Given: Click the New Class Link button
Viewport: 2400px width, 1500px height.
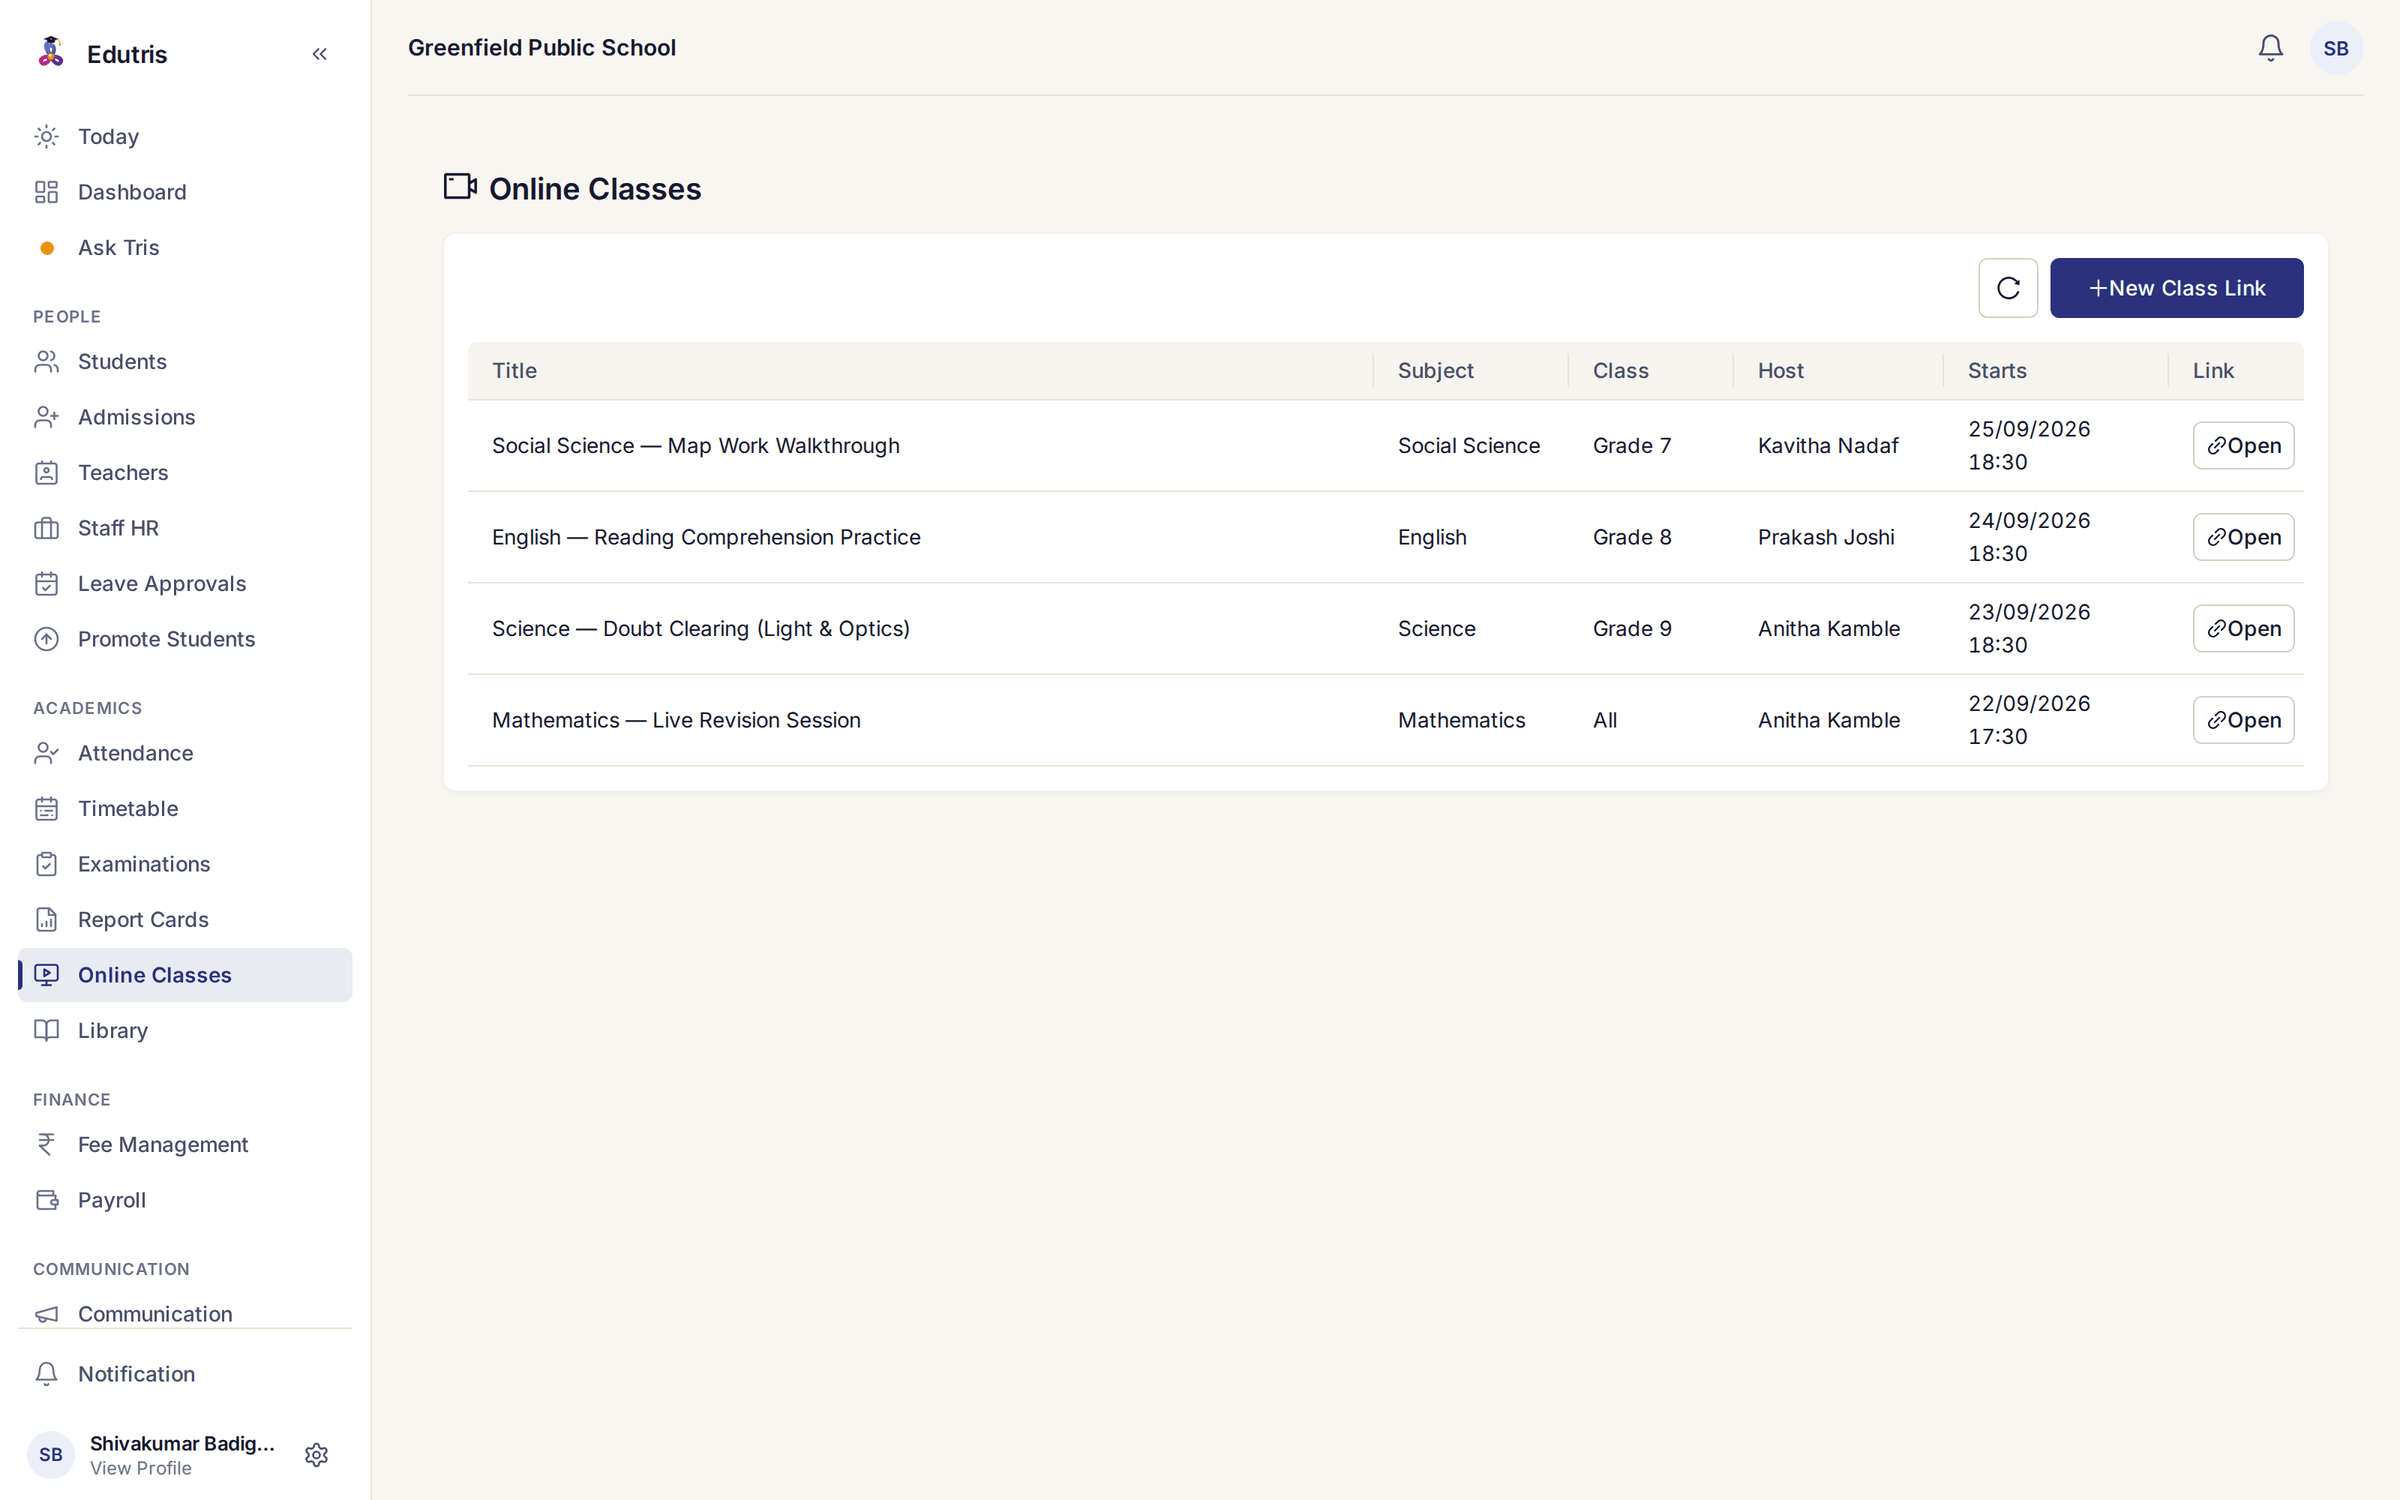Looking at the screenshot, I should tap(2176, 288).
